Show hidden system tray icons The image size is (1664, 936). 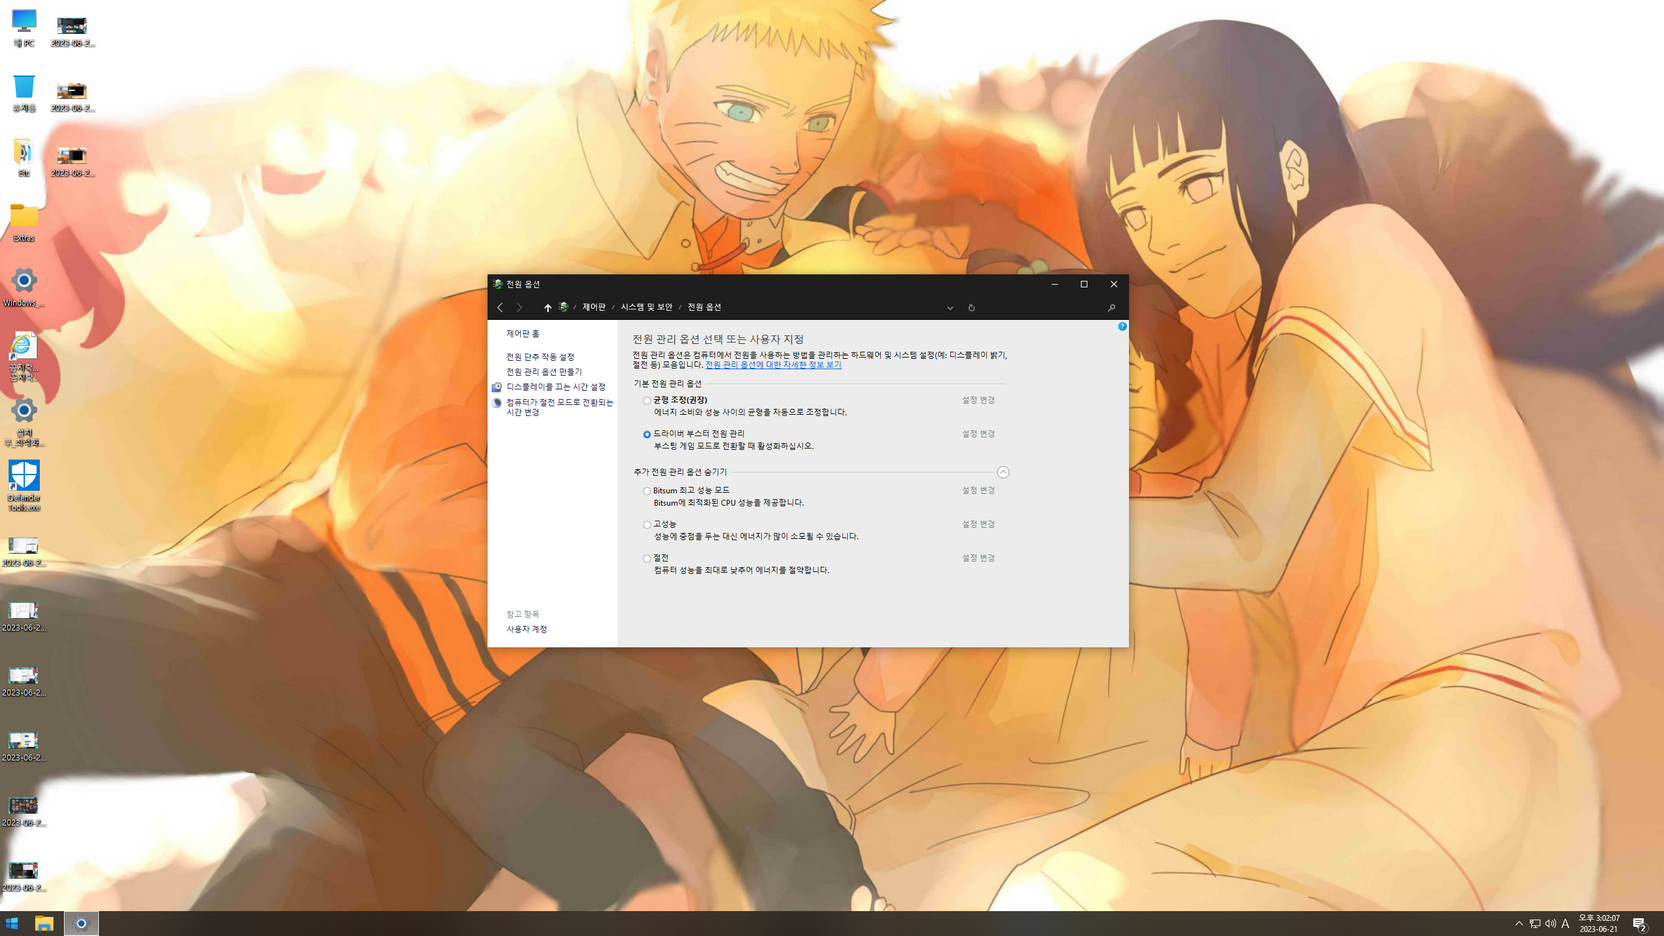click(1518, 924)
